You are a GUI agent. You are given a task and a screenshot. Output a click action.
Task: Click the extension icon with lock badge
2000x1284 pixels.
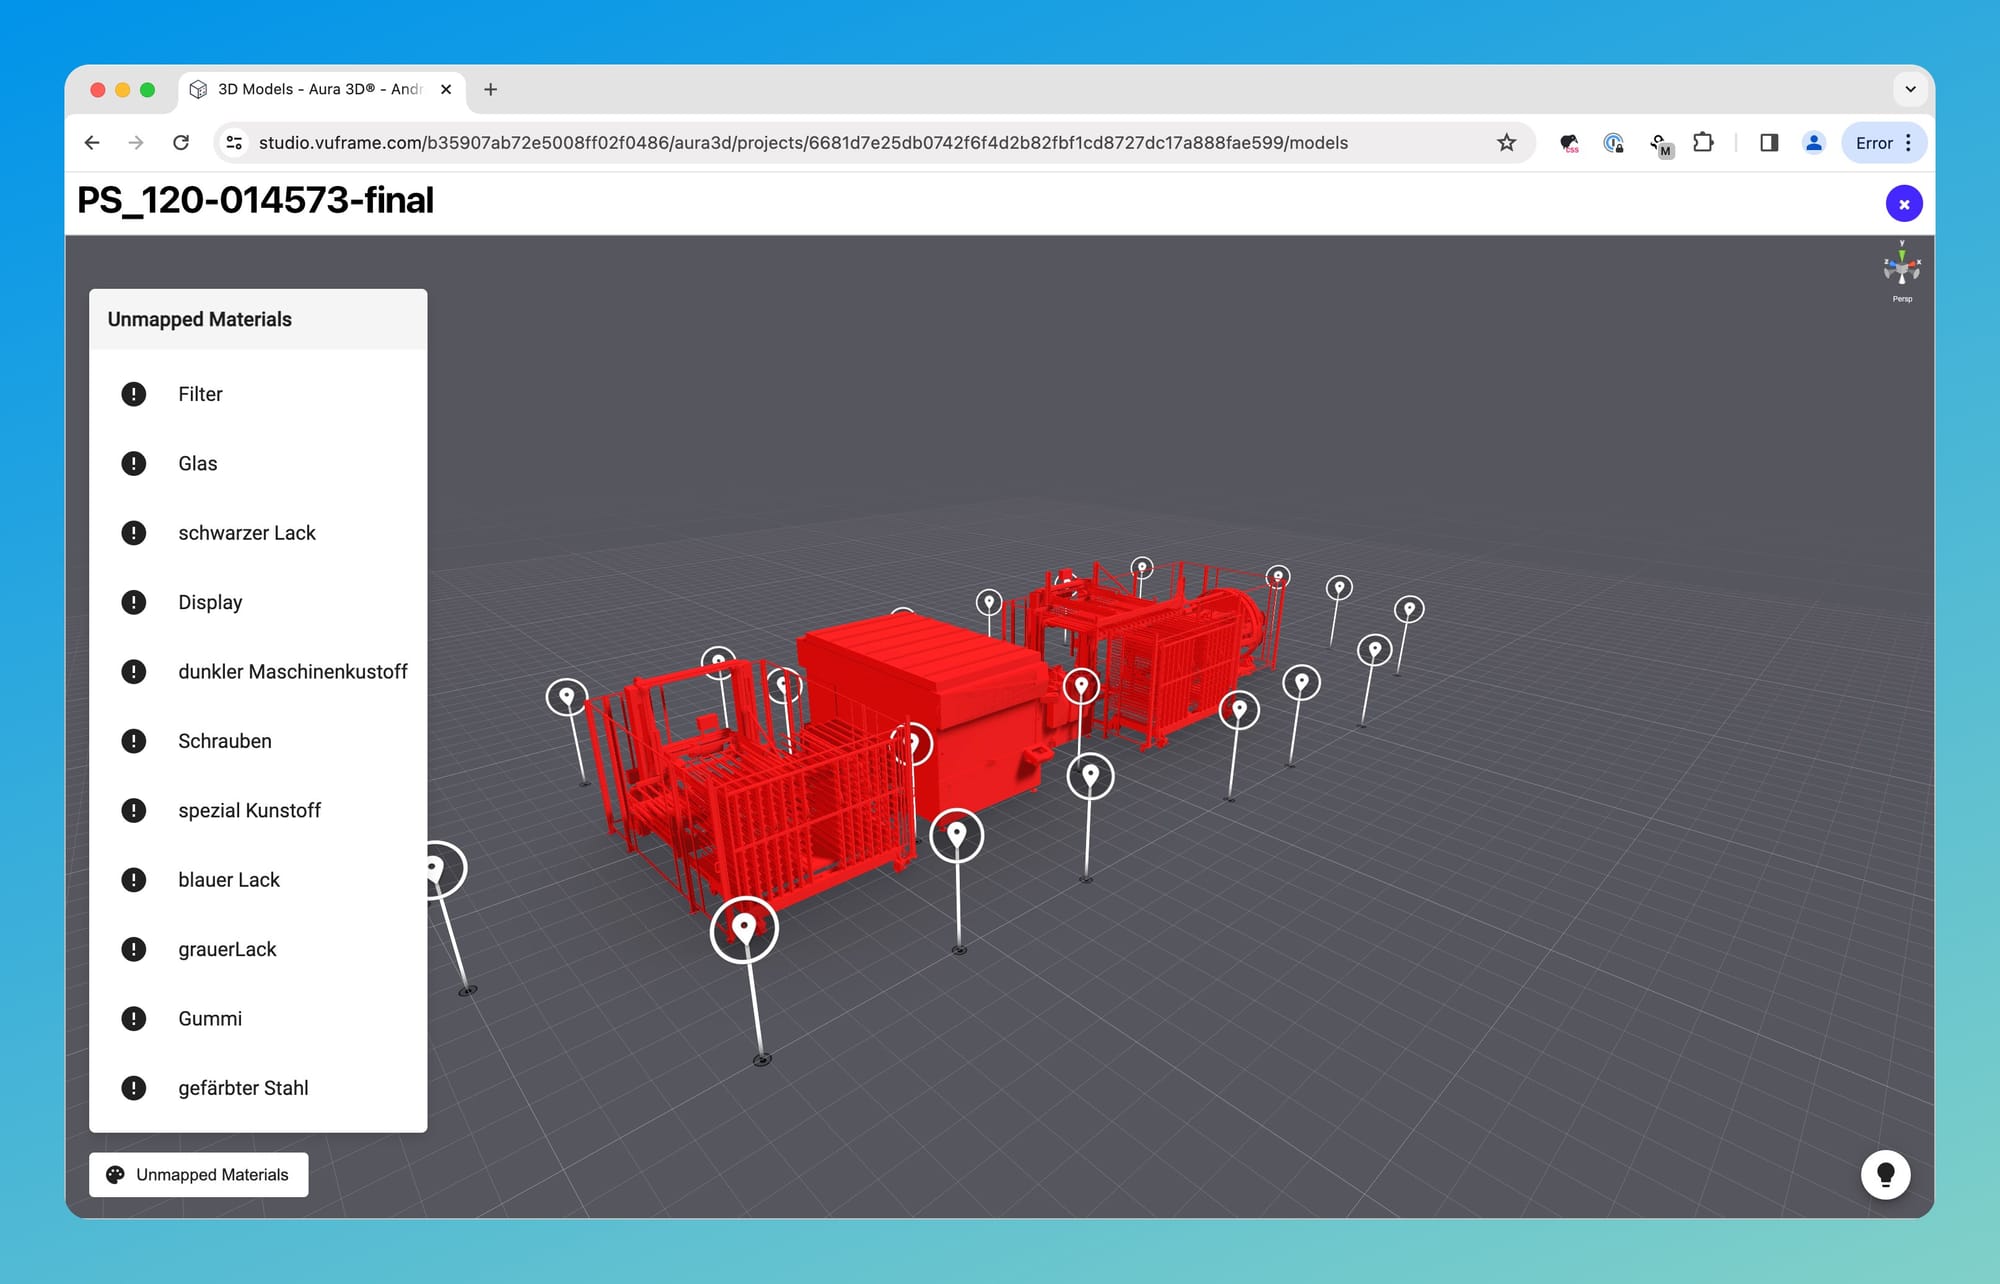coord(1613,143)
